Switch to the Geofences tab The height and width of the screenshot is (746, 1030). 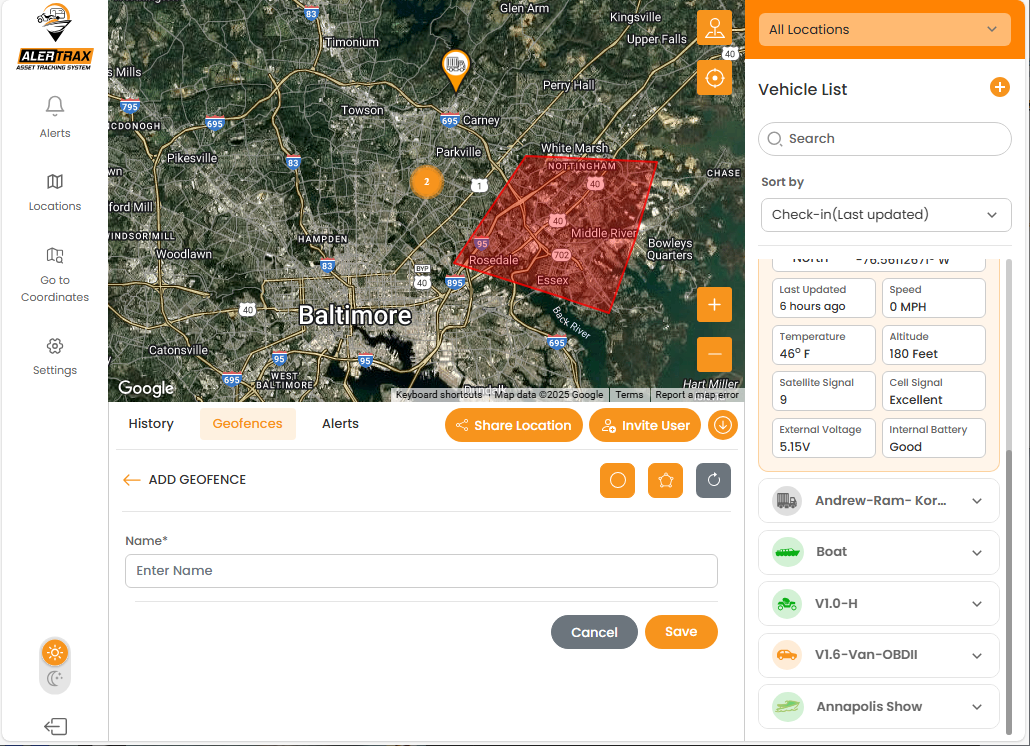tap(248, 424)
